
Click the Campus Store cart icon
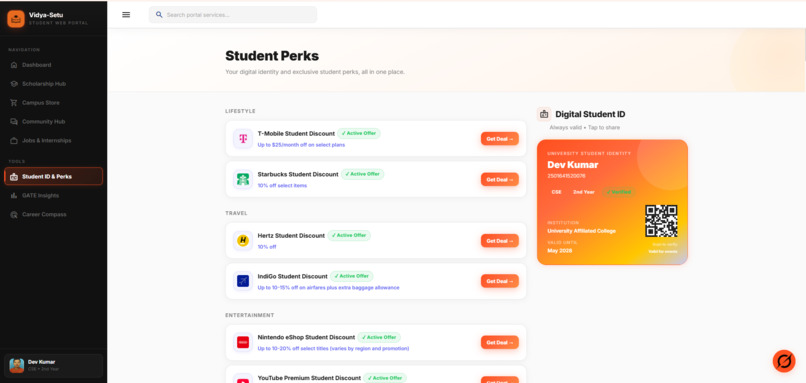(14, 103)
